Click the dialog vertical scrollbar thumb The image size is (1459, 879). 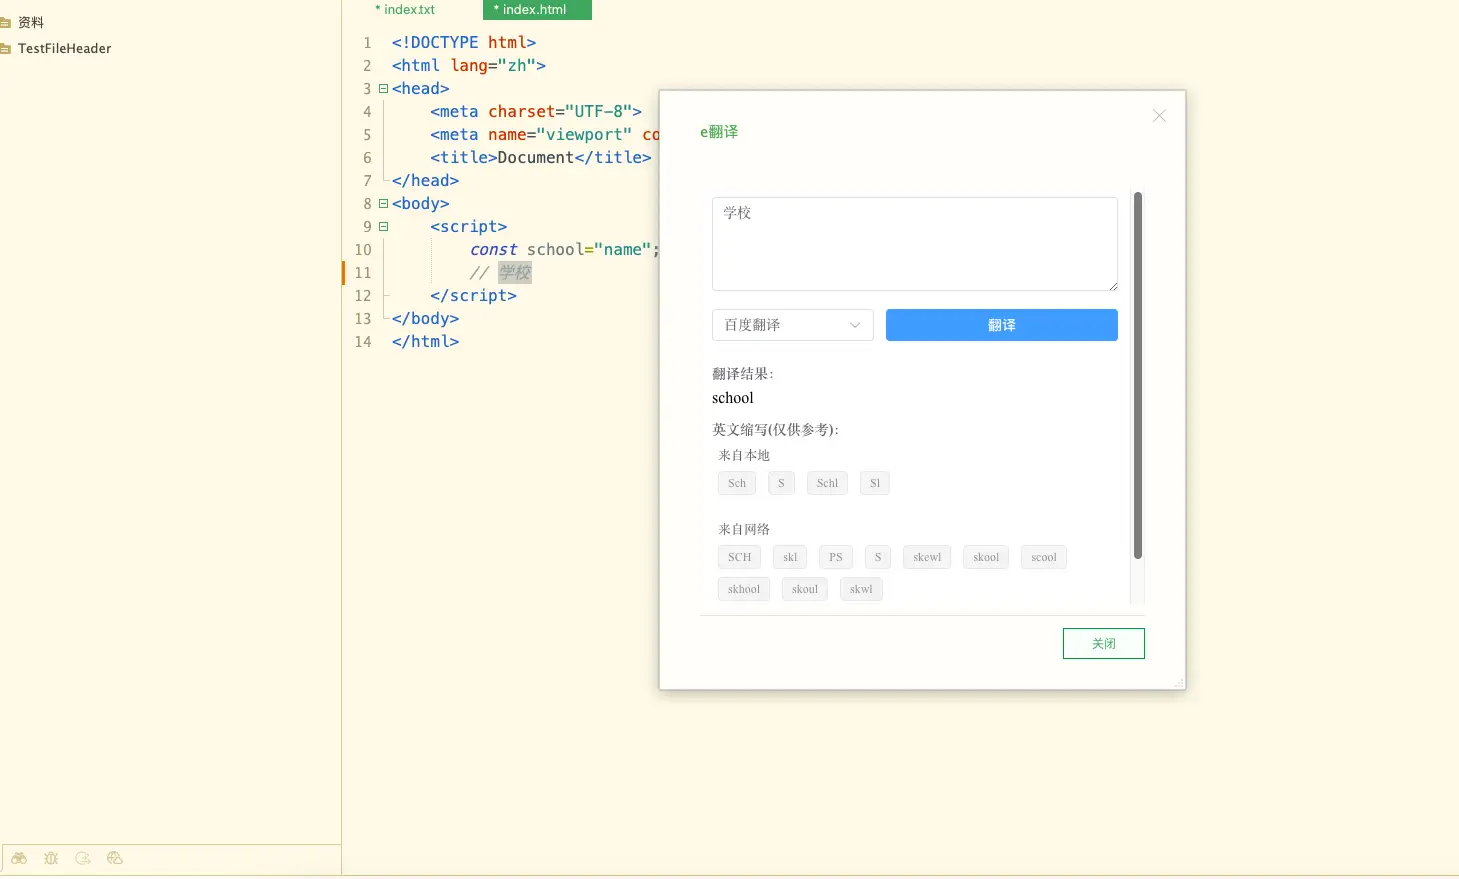tap(1138, 375)
